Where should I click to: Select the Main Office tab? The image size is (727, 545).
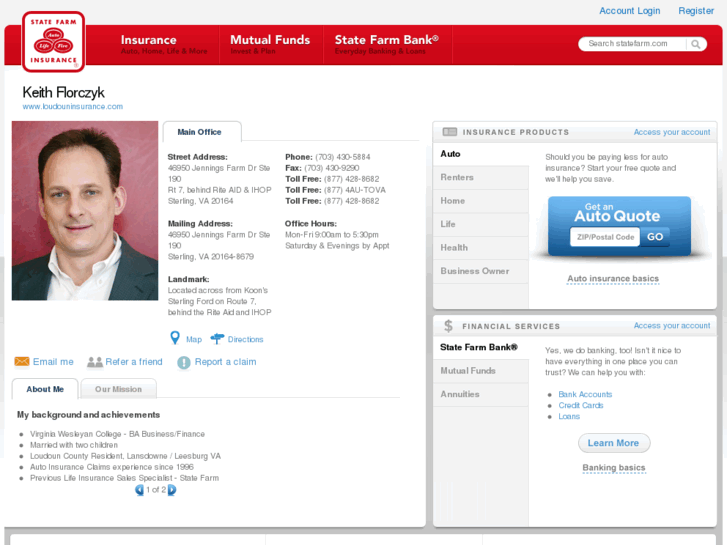tap(202, 132)
